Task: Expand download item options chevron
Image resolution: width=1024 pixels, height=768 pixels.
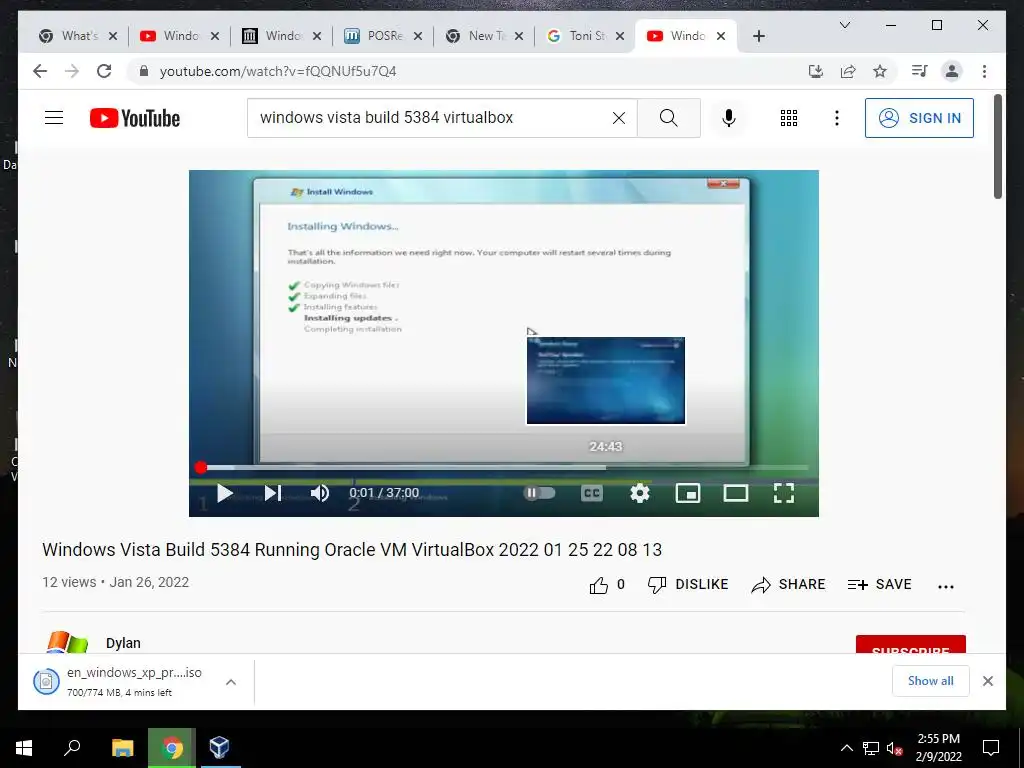Action: pos(231,682)
